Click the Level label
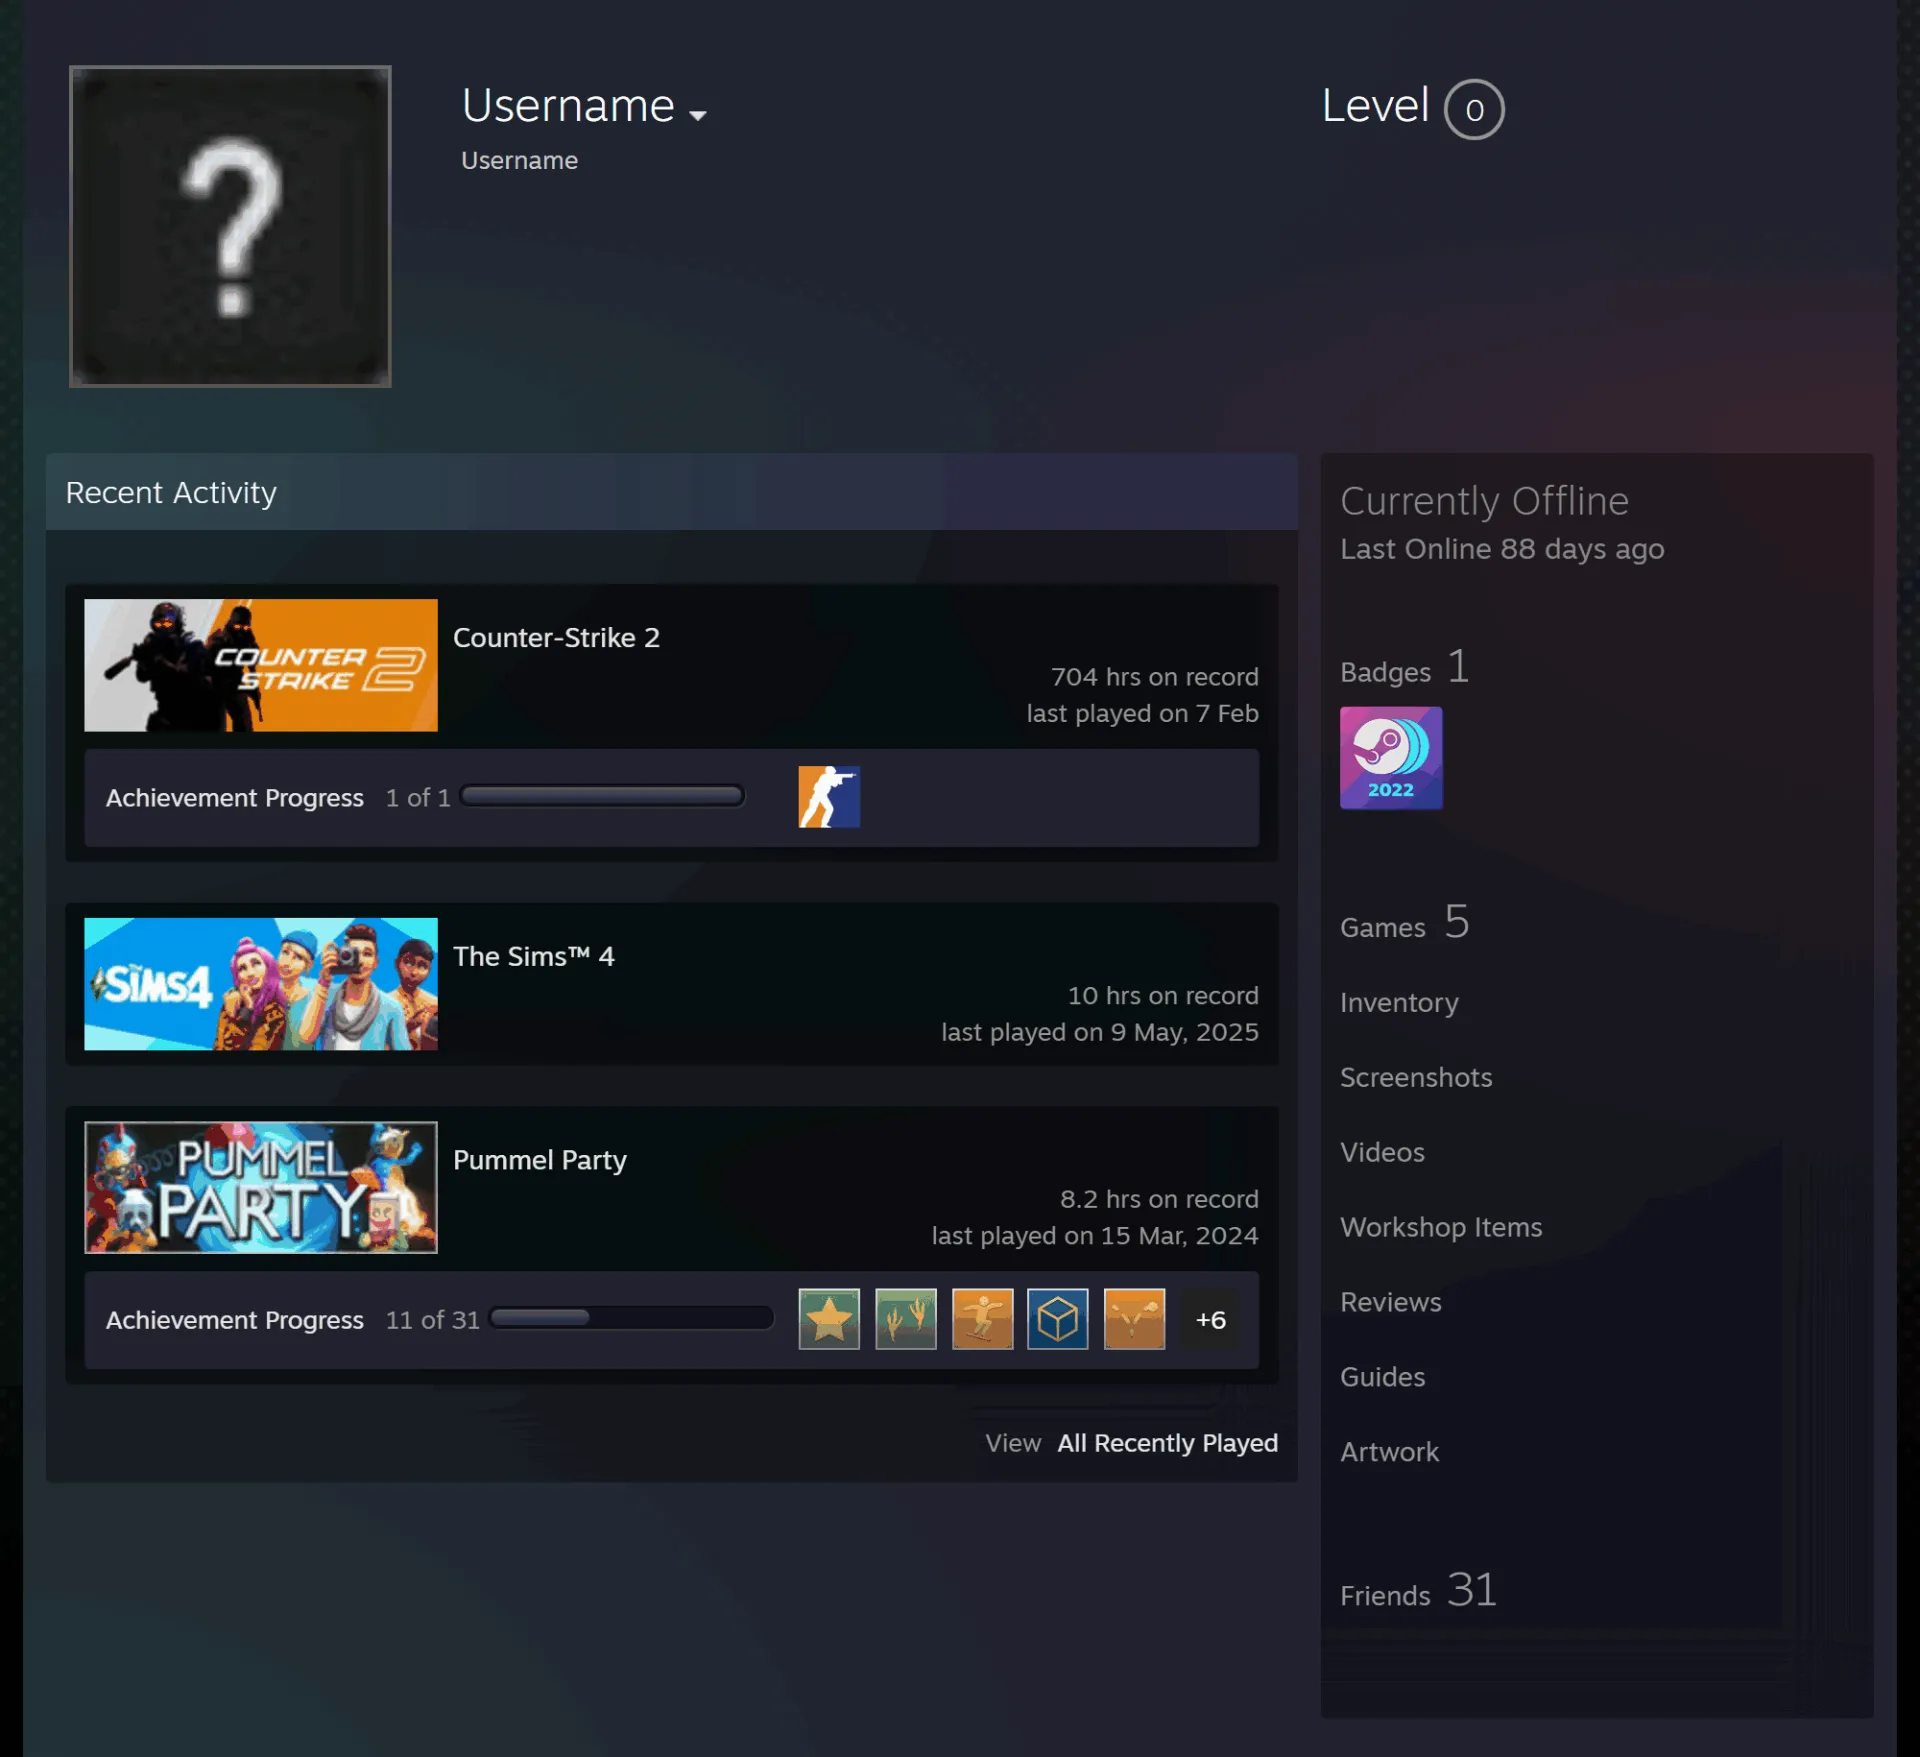The height and width of the screenshot is (1757, 1920). tap(1375, 105)
